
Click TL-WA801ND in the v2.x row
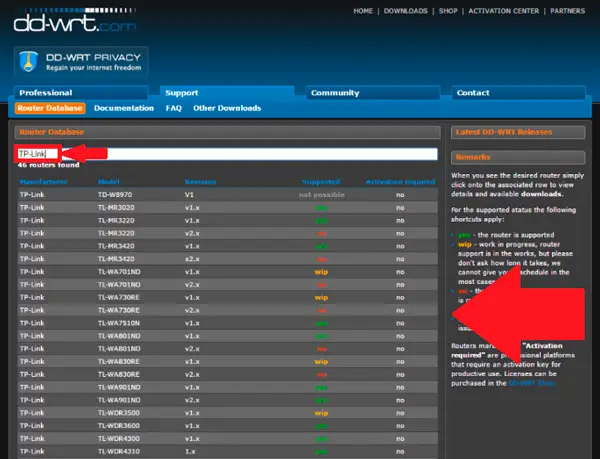coord(119,349)
